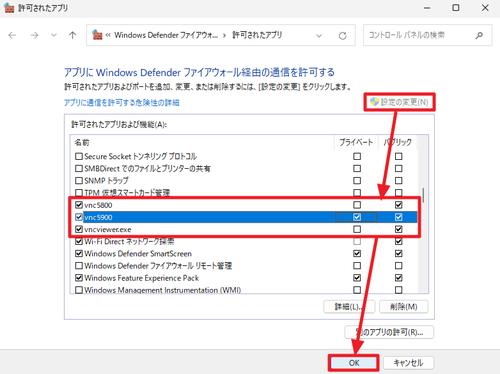
Task: Click the firewall icon in address bar
Action: [97, 35]
